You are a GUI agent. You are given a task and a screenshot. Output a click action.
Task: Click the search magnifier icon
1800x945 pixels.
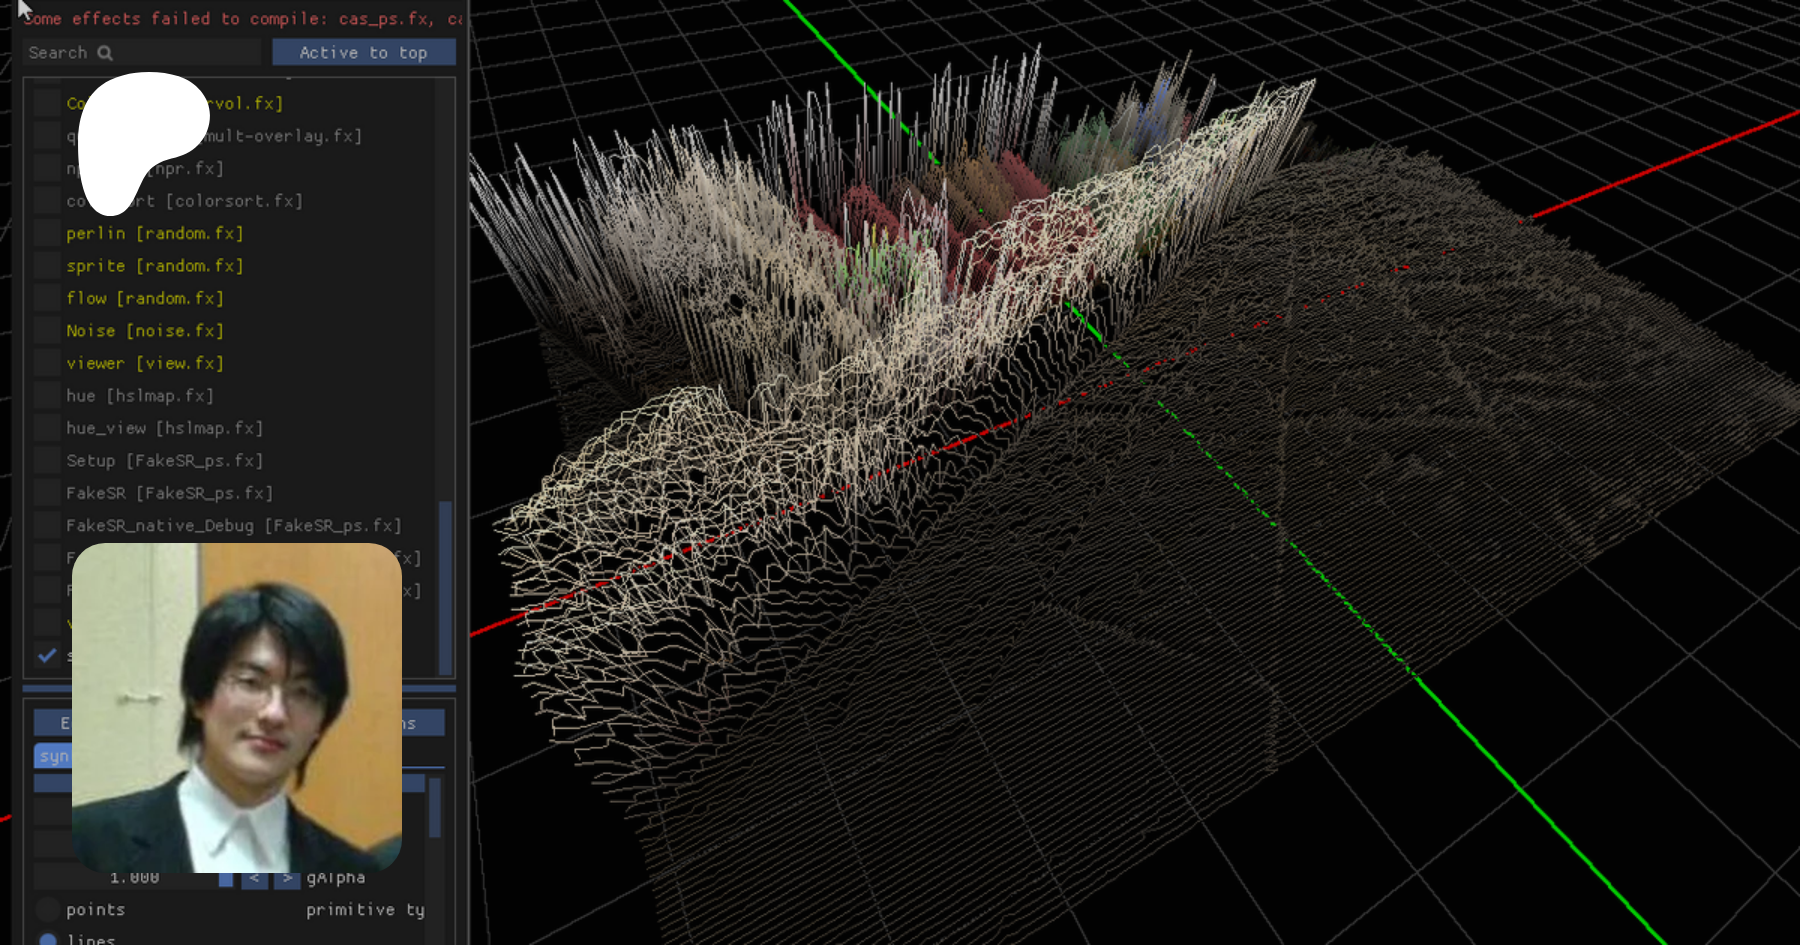(x=105, y=53)
